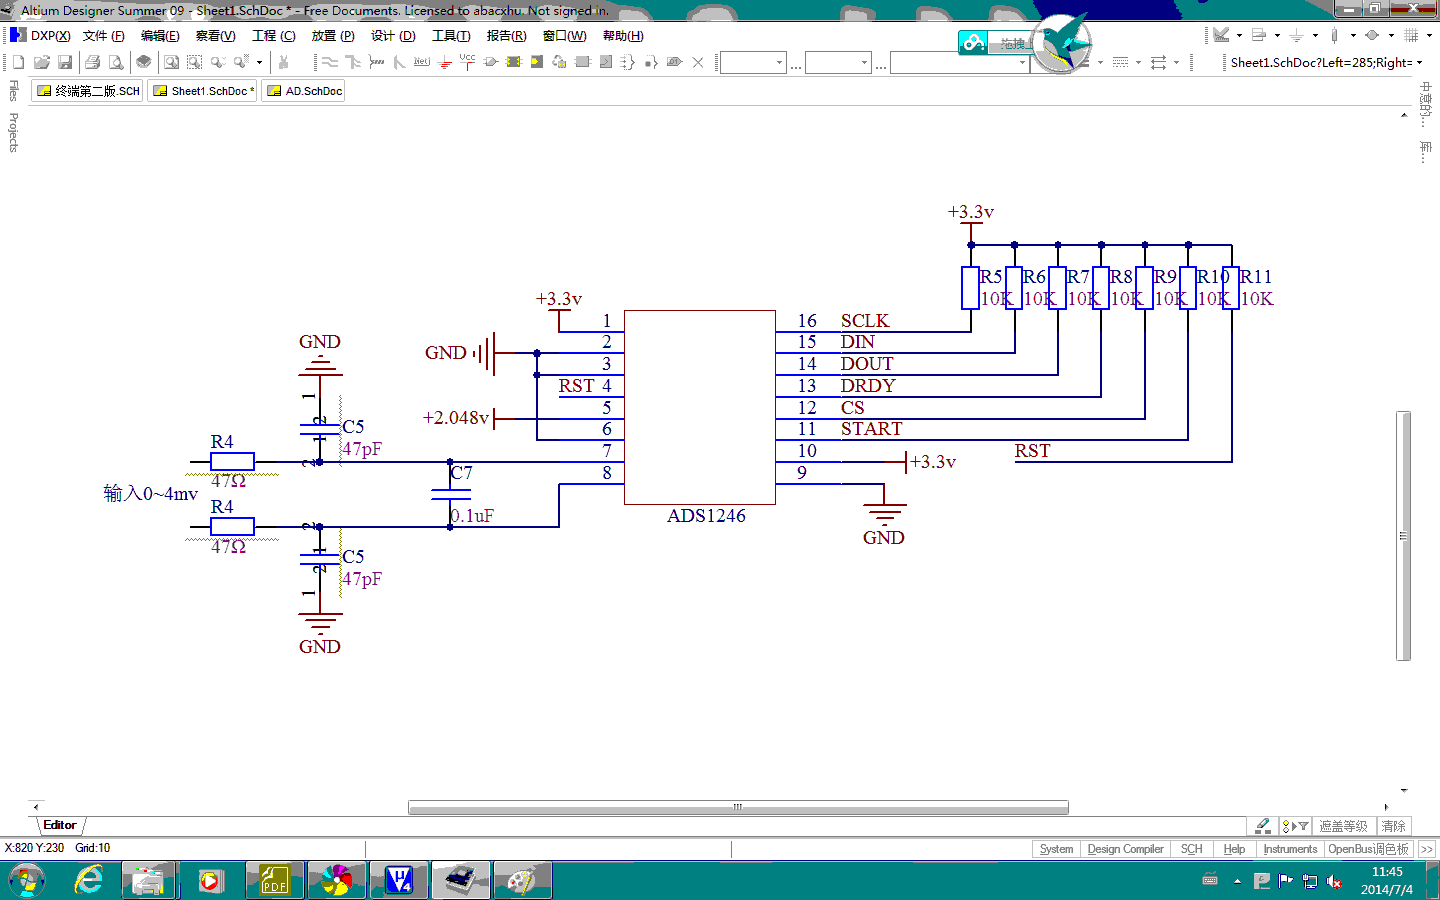The width and height of the screenshot is (1440, 900).
Task: Click the 遮盖等级 mask level control
Action: pyautogui.click(x=1342, y=826)
